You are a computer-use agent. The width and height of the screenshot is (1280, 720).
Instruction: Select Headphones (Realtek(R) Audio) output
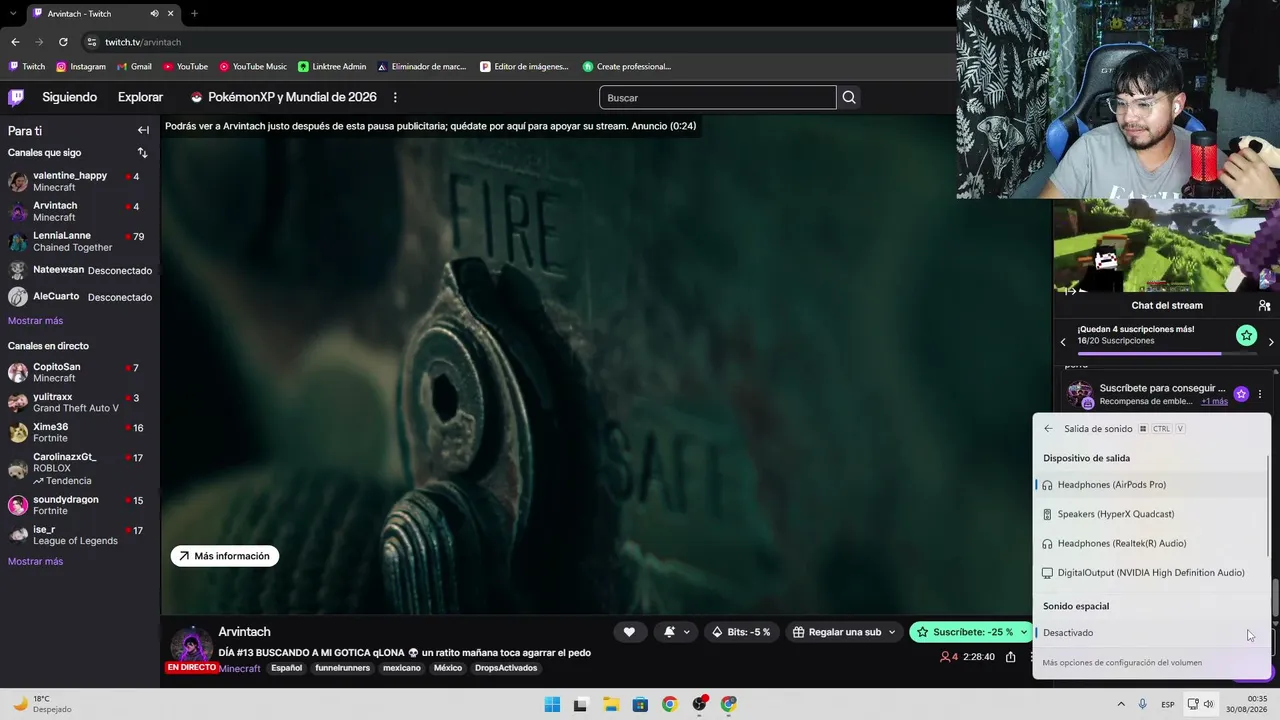1152,543
